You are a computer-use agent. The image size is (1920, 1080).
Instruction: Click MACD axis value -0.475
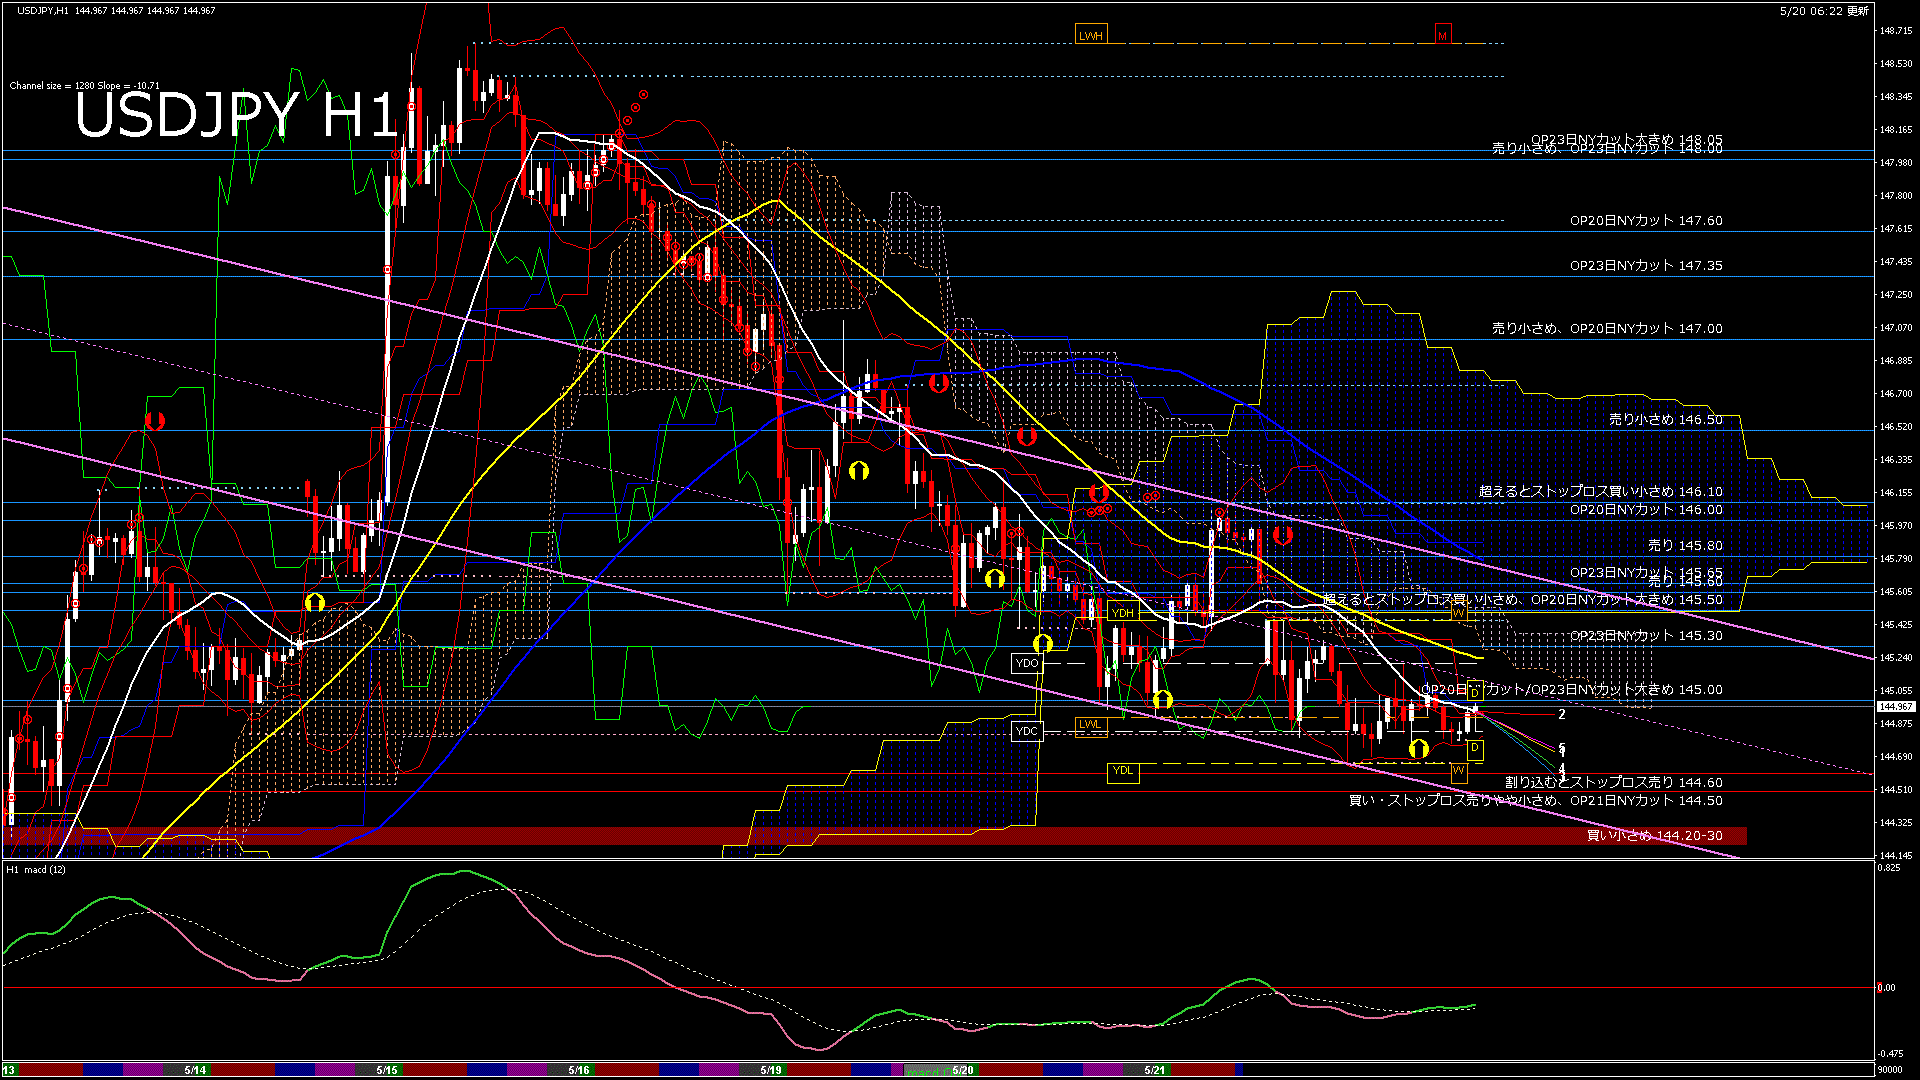point(1890,1053)
